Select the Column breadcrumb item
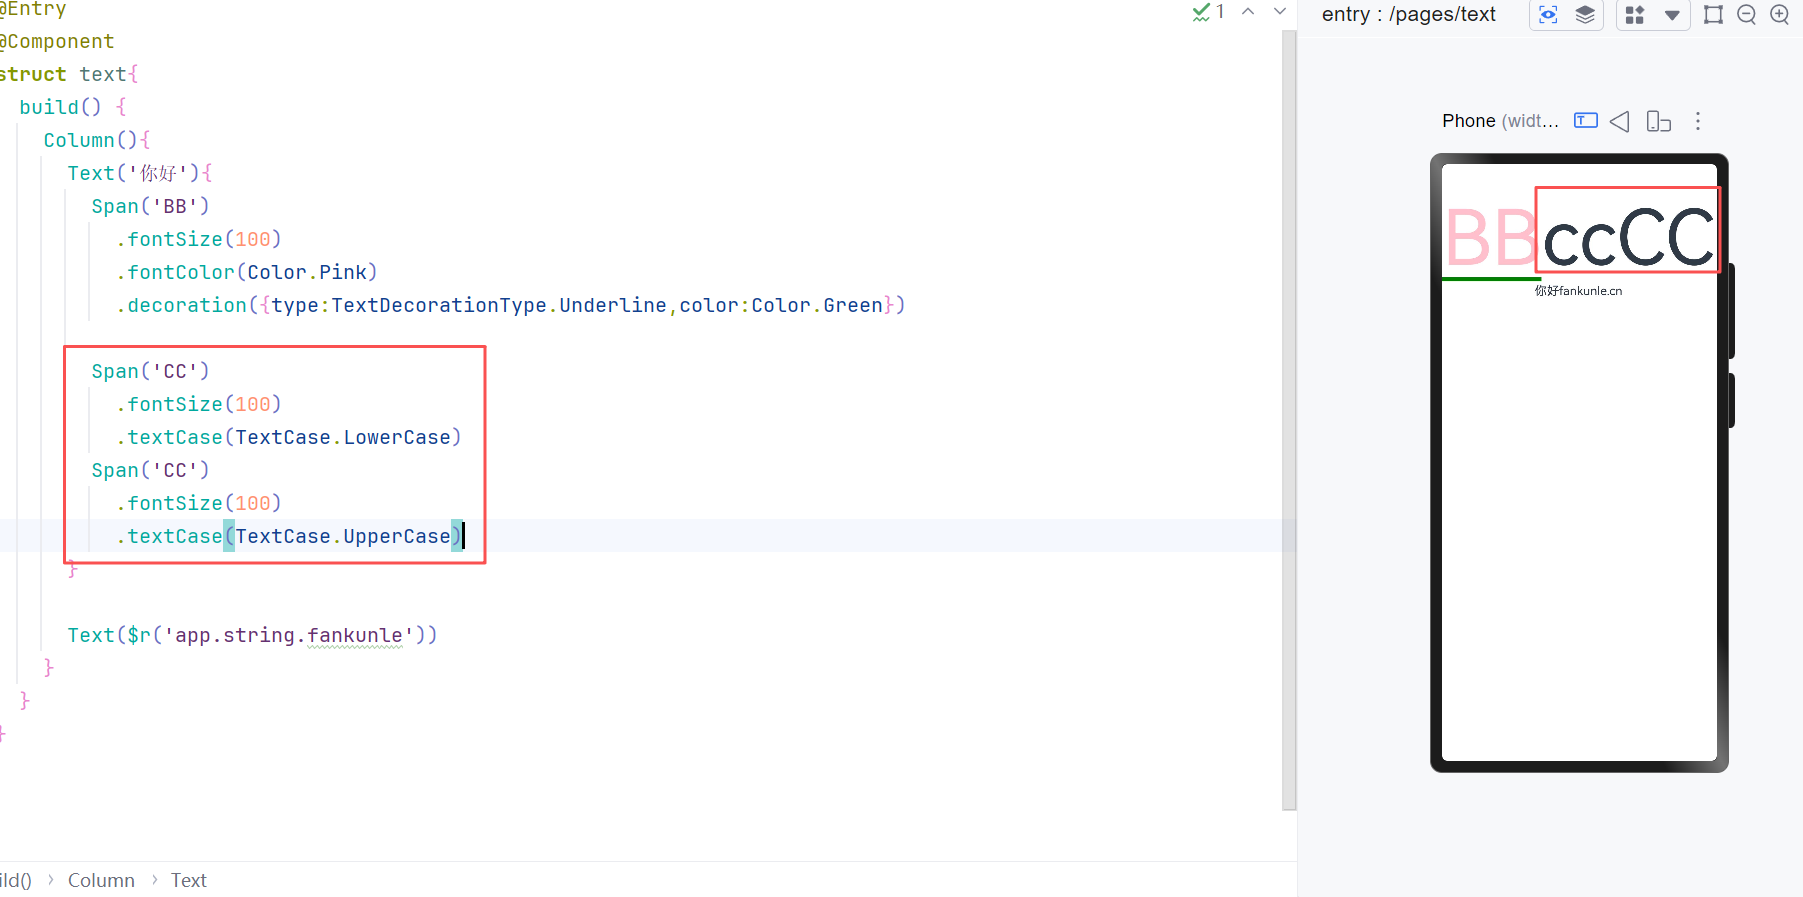 click(101, 880)
